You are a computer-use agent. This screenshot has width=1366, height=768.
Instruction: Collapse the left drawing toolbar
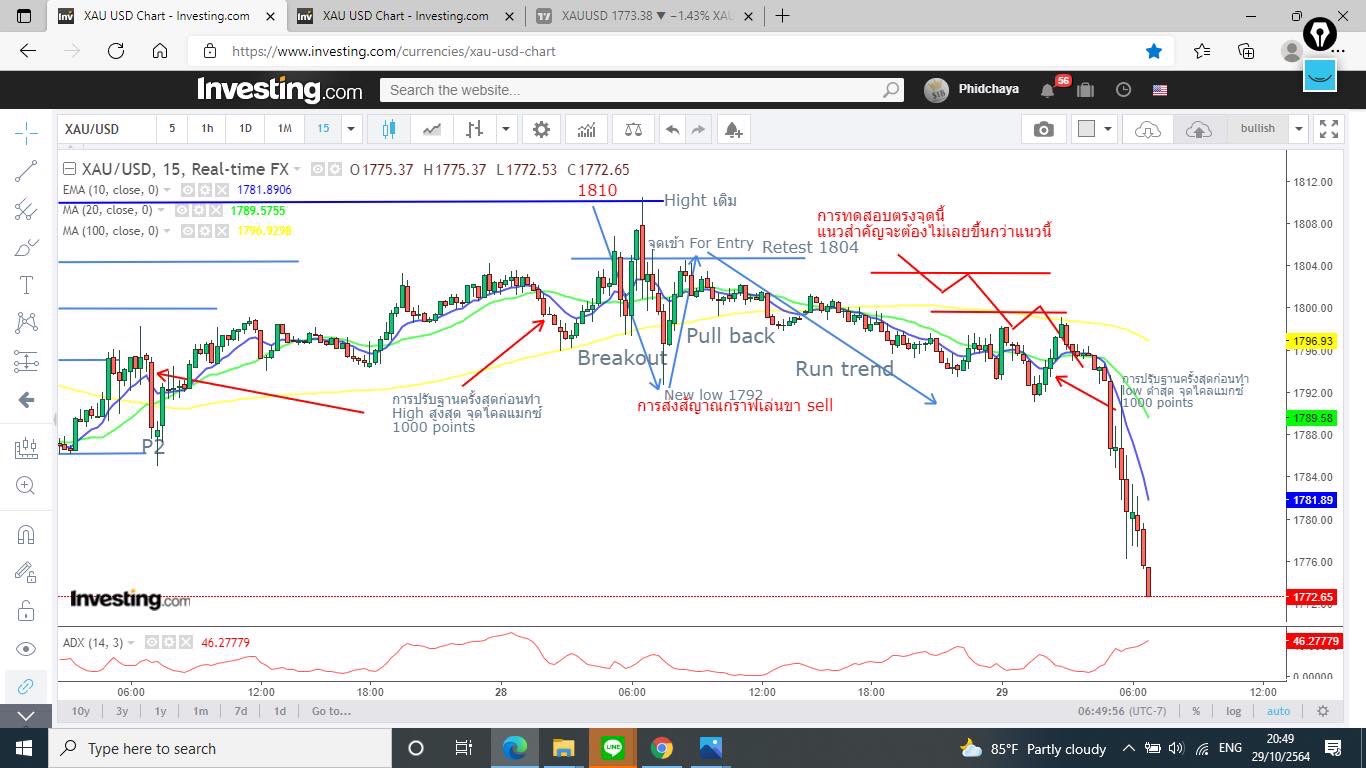tap(26, 716)
